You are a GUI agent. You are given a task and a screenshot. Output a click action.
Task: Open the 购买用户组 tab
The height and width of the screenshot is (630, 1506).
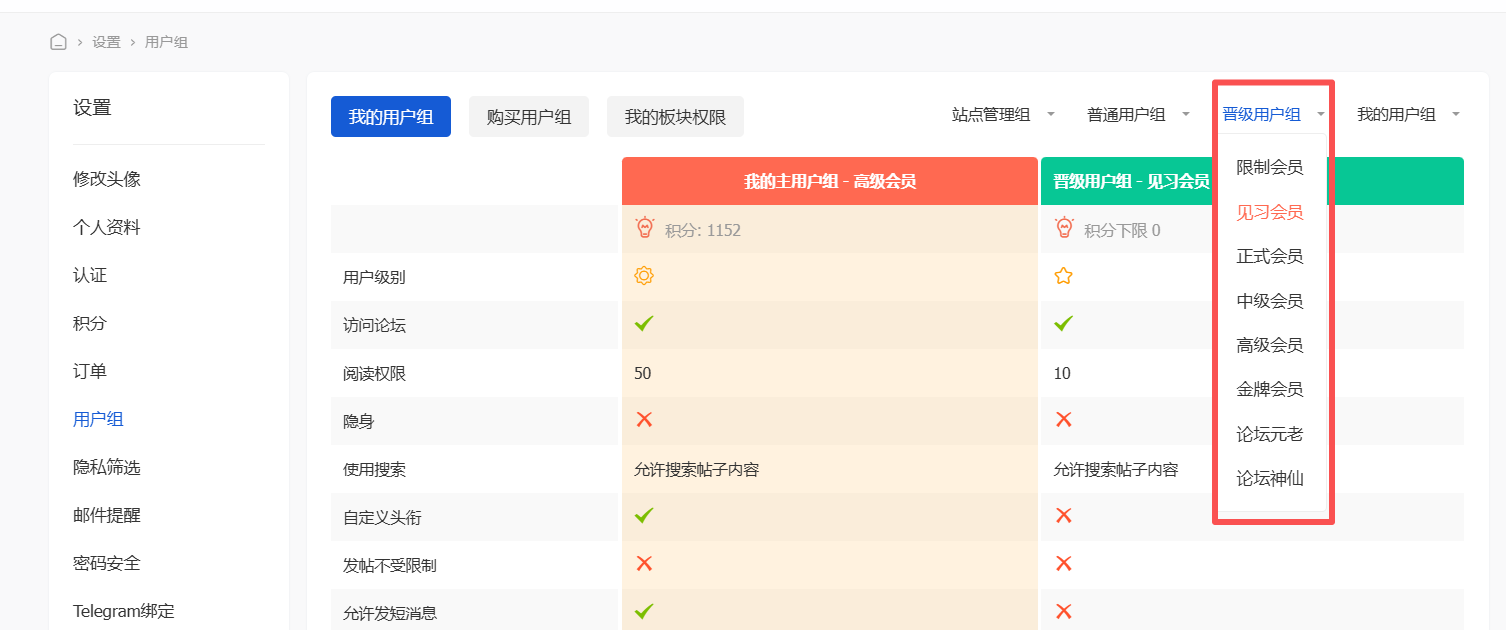click(x=529, y=117)
